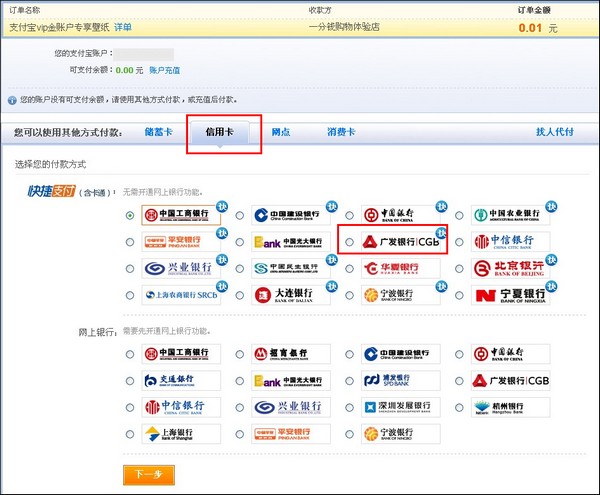Screen dimensions: 600x495
Task: Click the order name 支付宝vip金账户专享壁纸
Action: point(59,27)
